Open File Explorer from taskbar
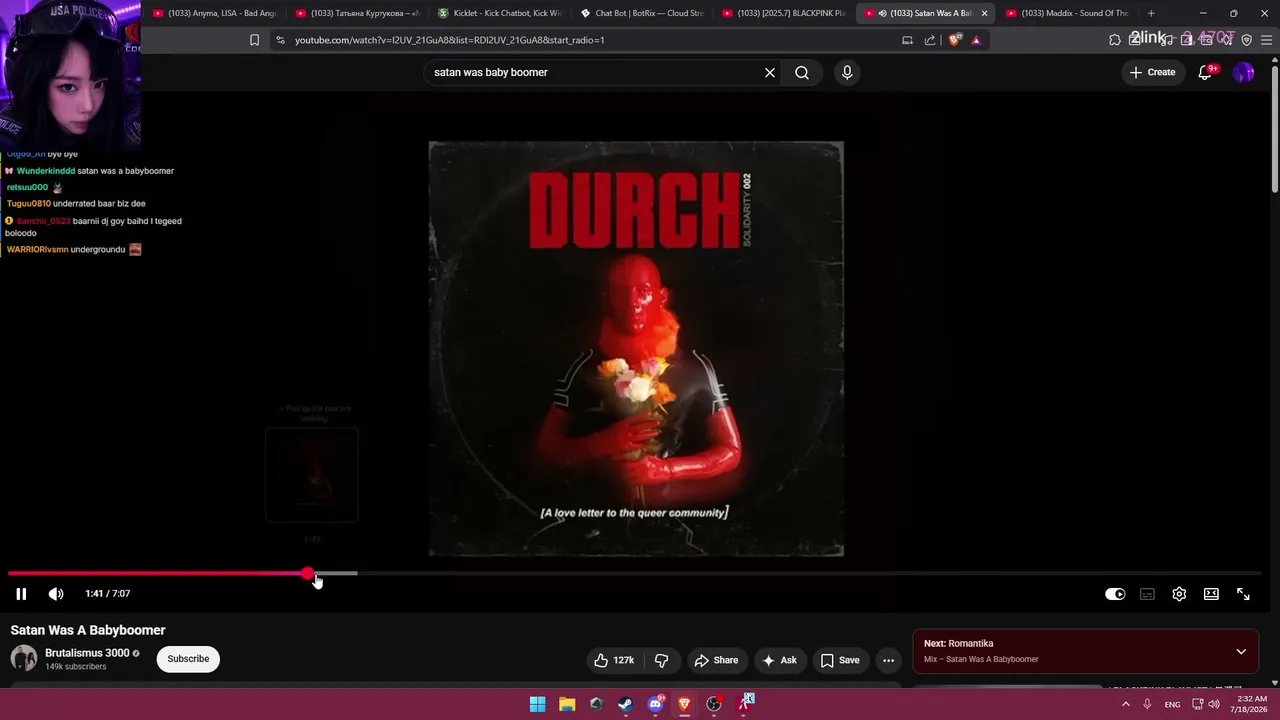The image size is (1280, 720). click(567, 704)
